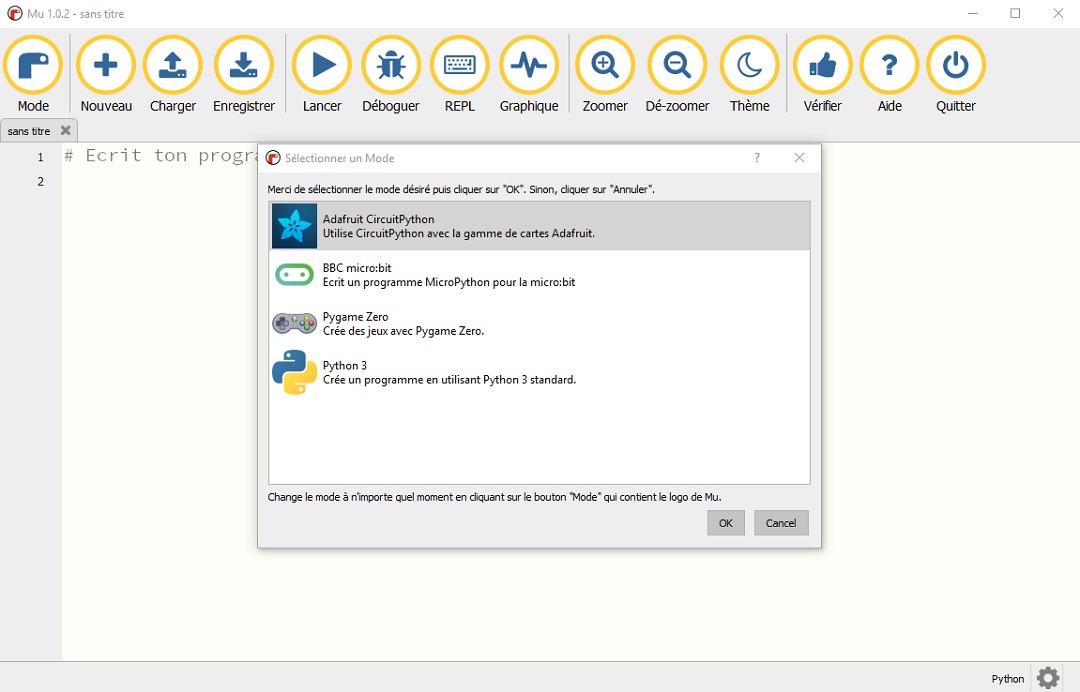Click the Python label in the status bar
Viewport: 1080px width, 692px height.
click(1007, 679)
